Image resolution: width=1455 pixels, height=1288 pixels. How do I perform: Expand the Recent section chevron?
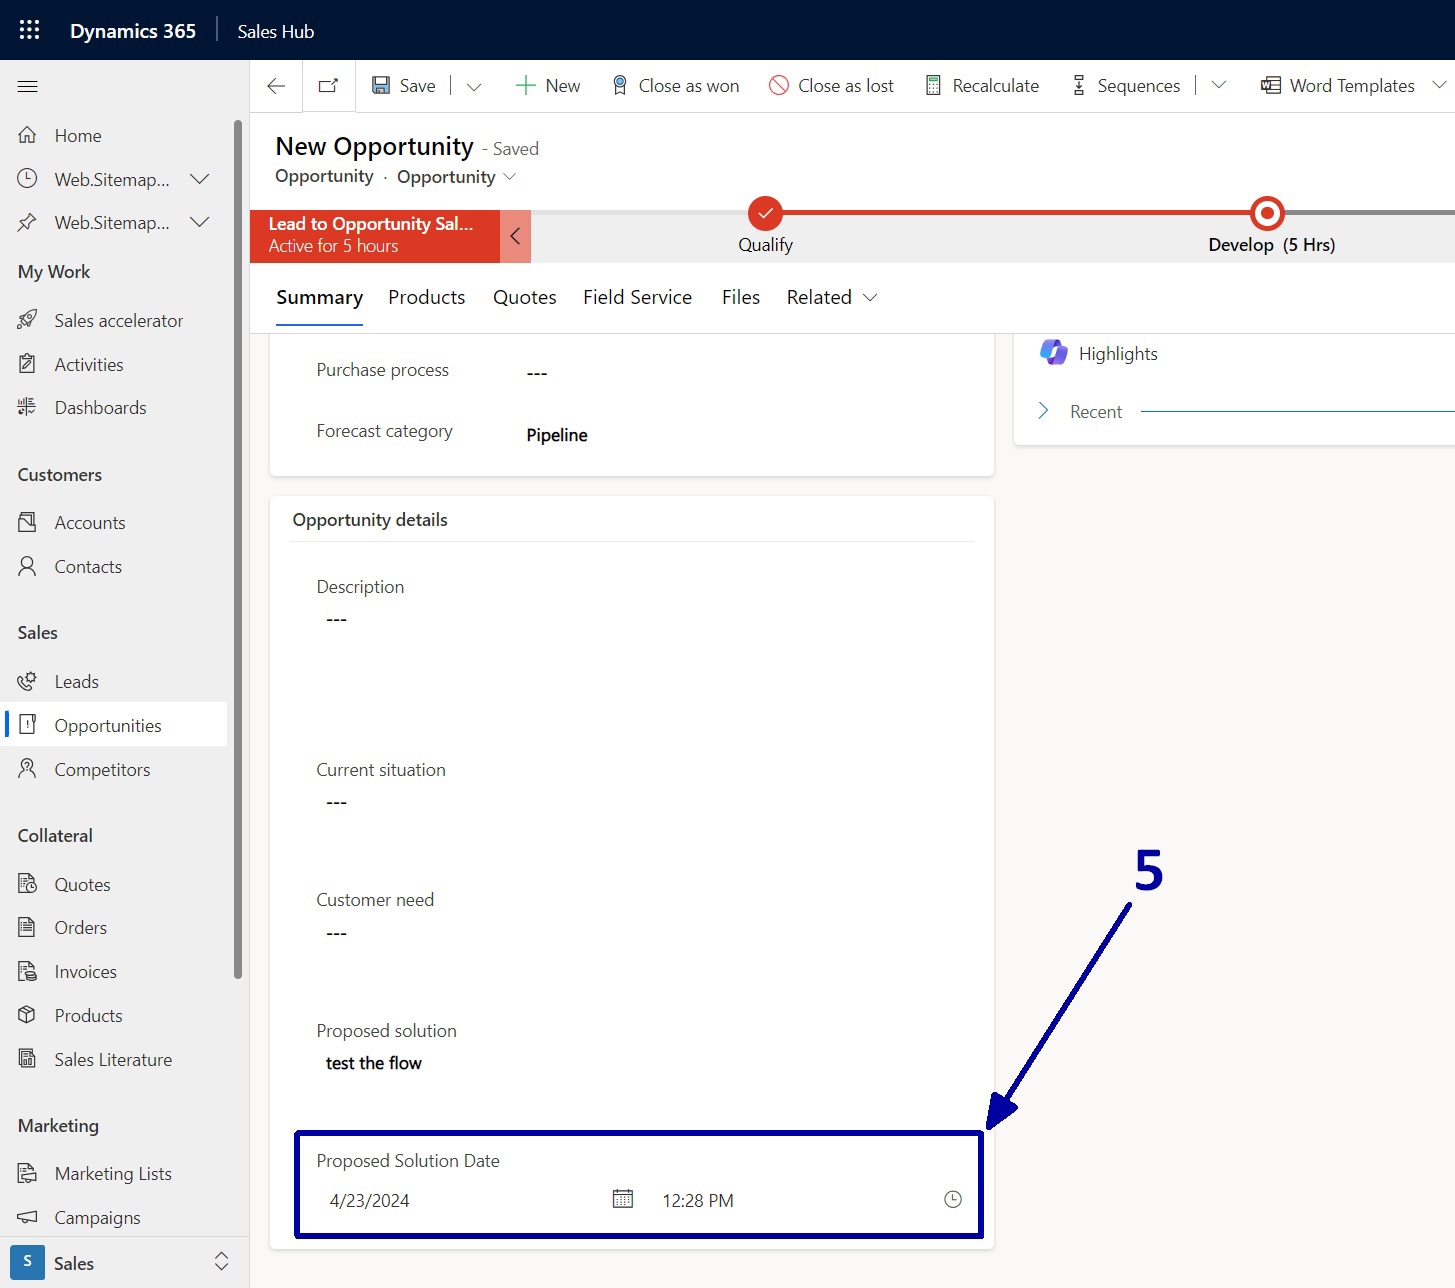(x=1044, y=411)
